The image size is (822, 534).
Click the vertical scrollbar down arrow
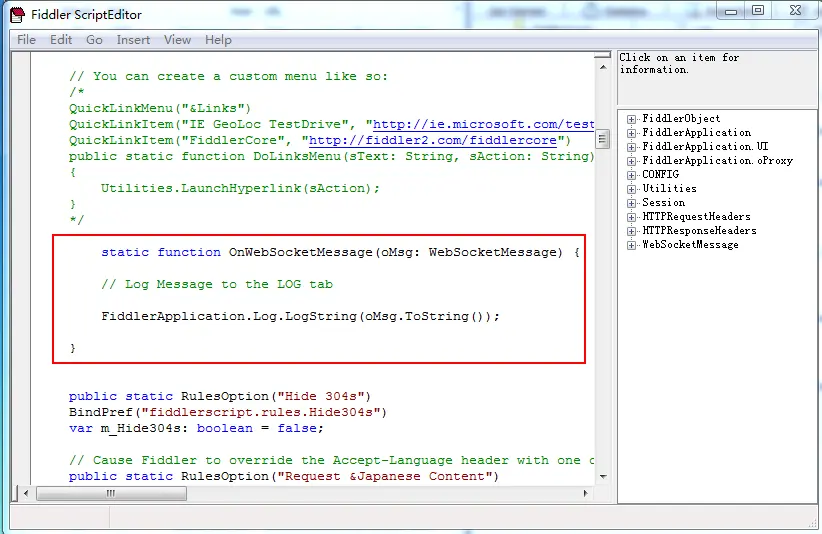coord(603,476)
